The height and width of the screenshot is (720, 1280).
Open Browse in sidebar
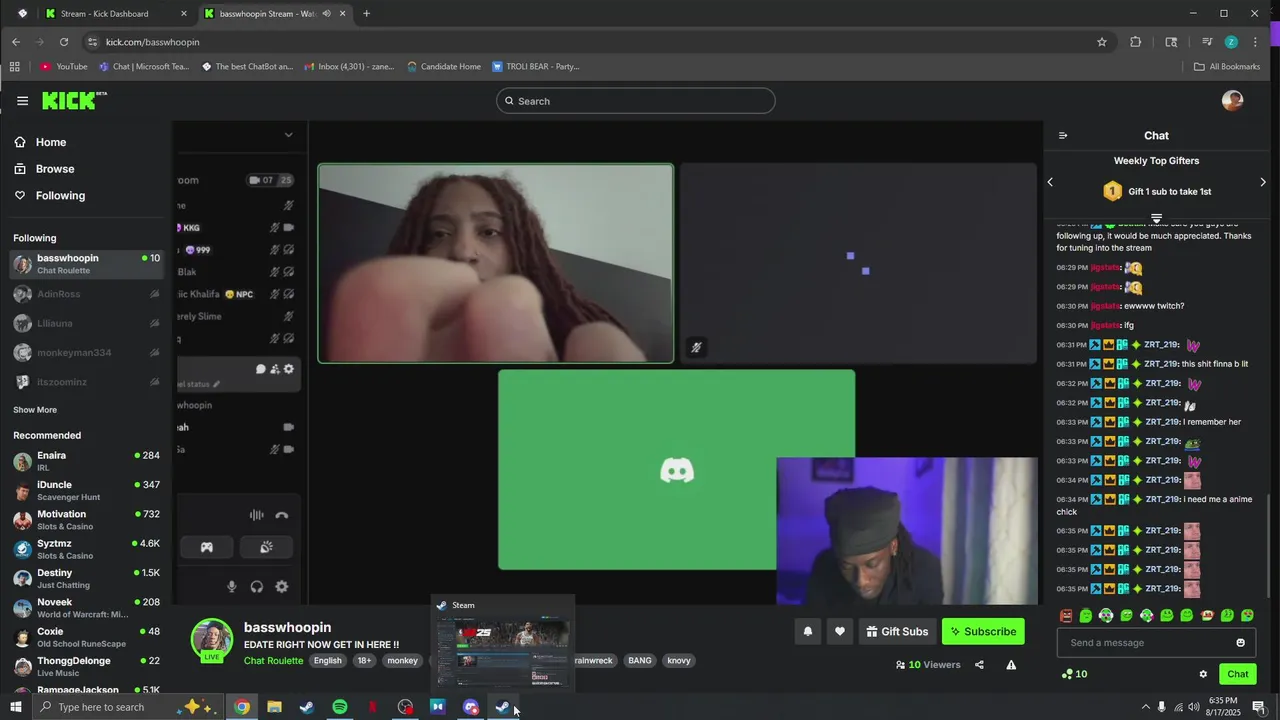[55, 169]
